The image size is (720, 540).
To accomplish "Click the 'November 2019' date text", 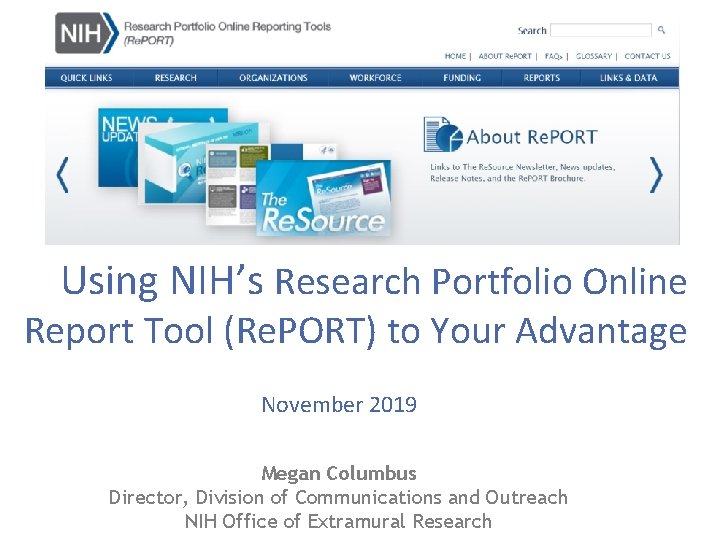I will click(339, 405).
